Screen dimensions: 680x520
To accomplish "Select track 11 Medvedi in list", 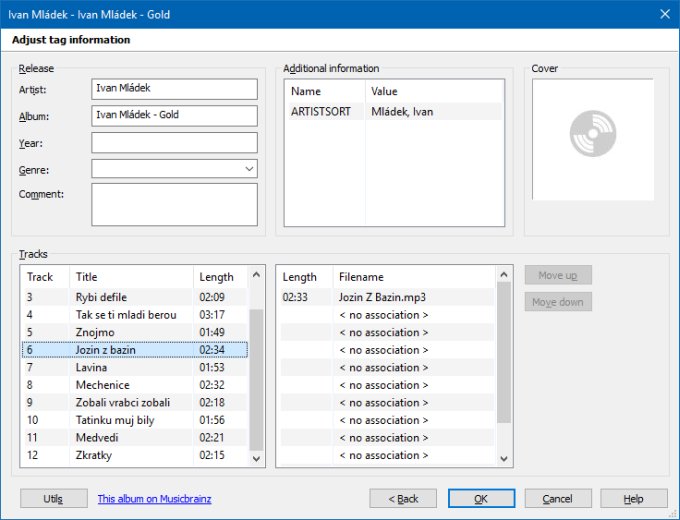I will coord(134,437).
